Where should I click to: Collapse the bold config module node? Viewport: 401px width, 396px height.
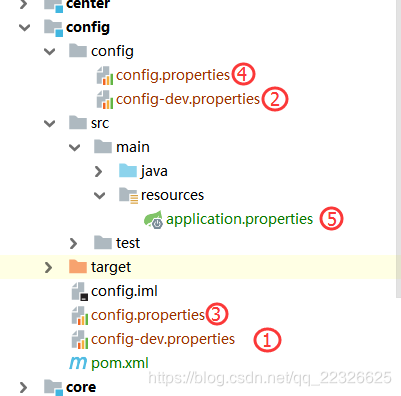(x=25, y=27)
